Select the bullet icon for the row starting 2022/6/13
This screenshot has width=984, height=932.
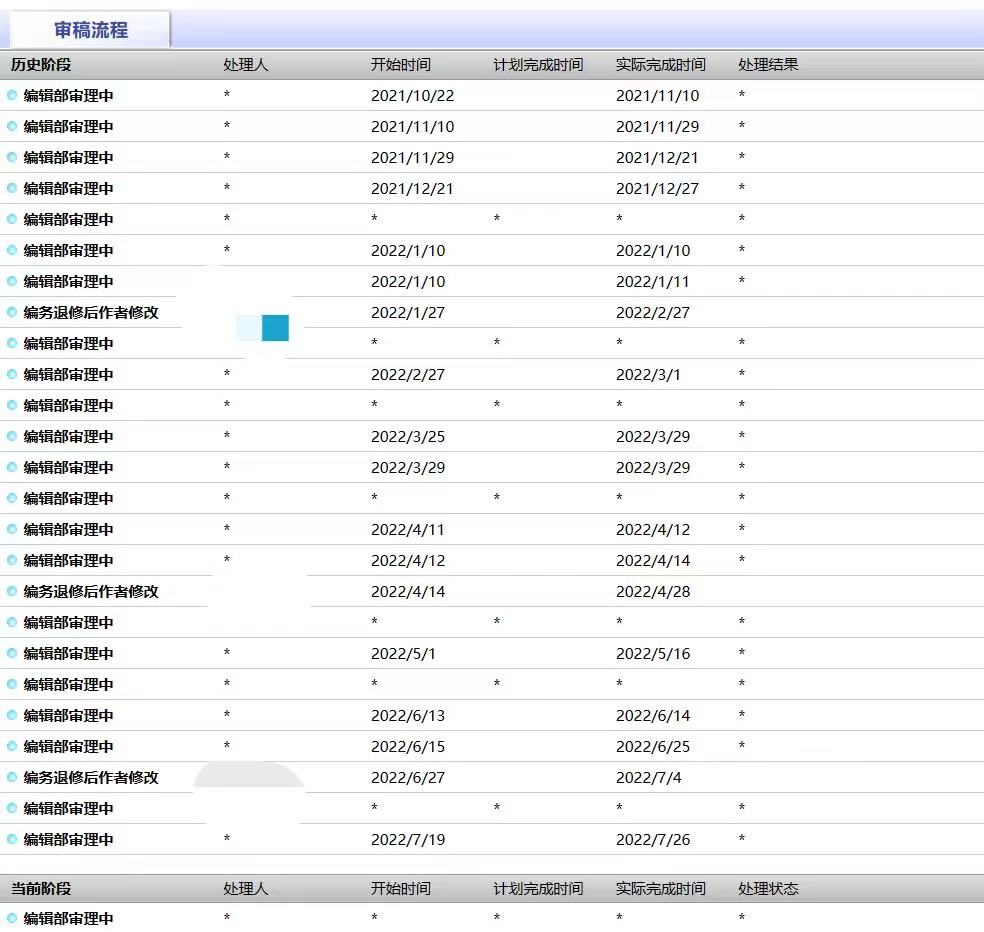click(x=12, y=716)
